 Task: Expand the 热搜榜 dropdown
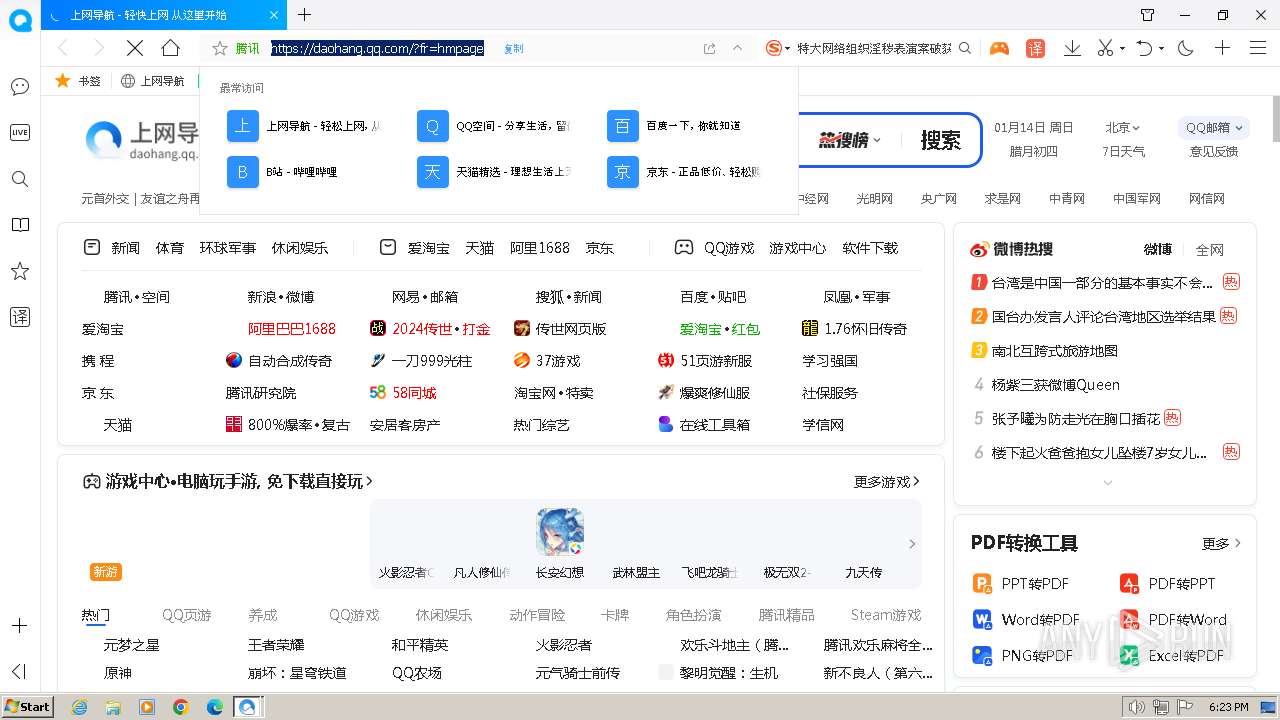(x=850, y=140)
